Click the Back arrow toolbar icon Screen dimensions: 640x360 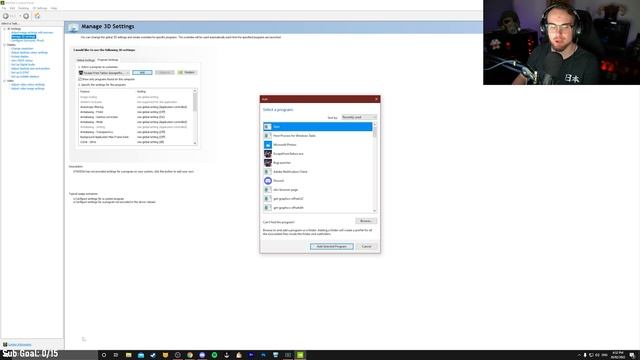tap(6, 16)
